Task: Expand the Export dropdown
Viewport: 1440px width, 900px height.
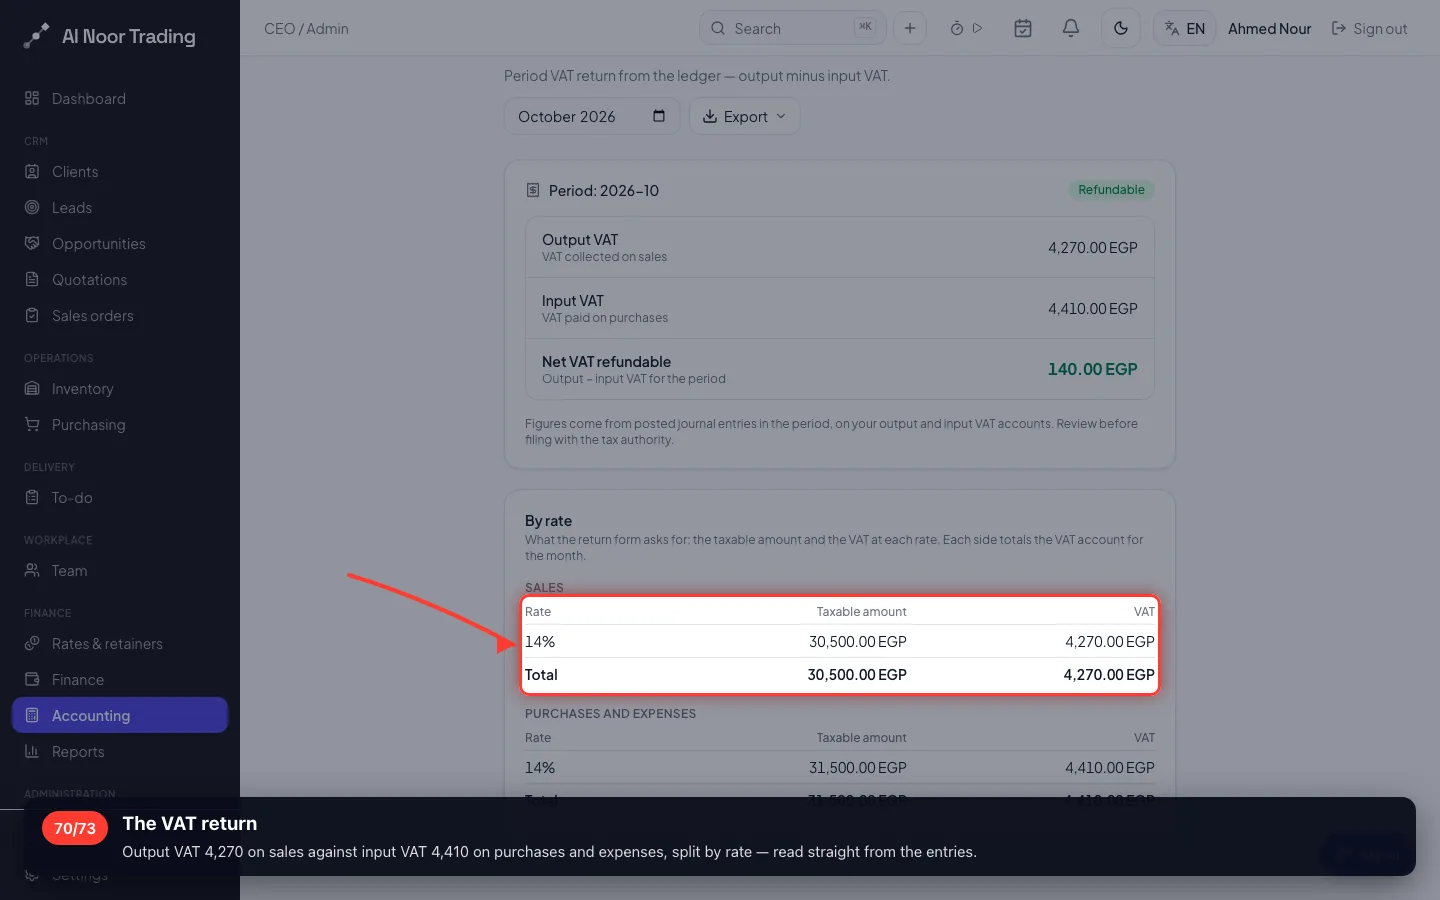Action: click(744, 116)
